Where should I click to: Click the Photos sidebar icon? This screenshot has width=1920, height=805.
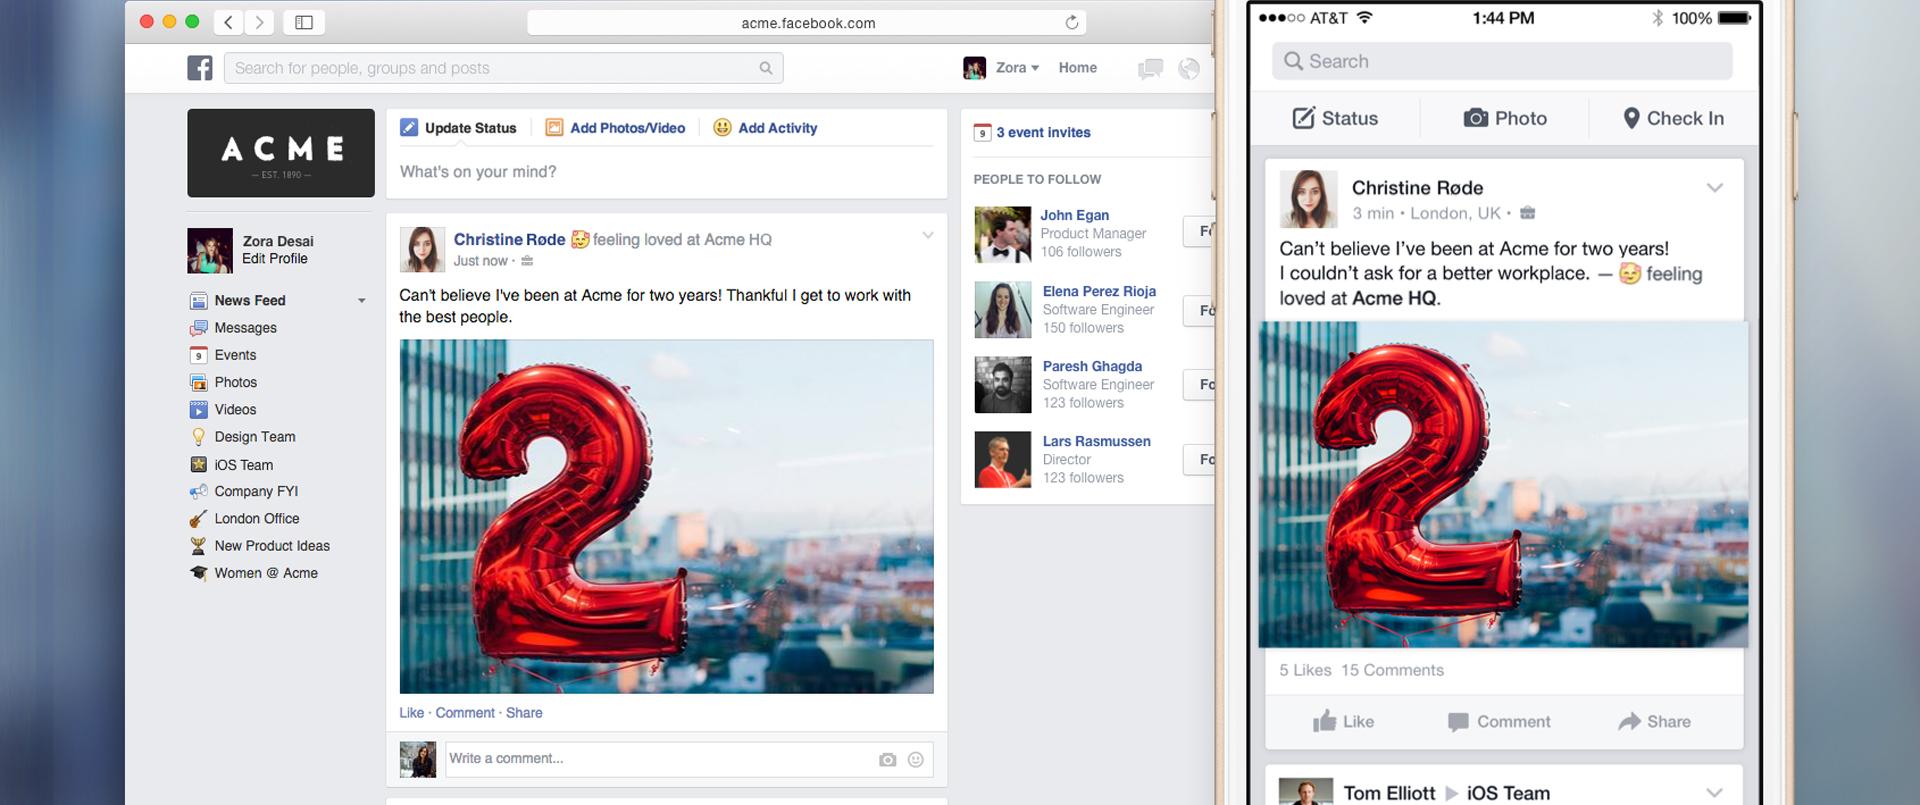(198, 382)
